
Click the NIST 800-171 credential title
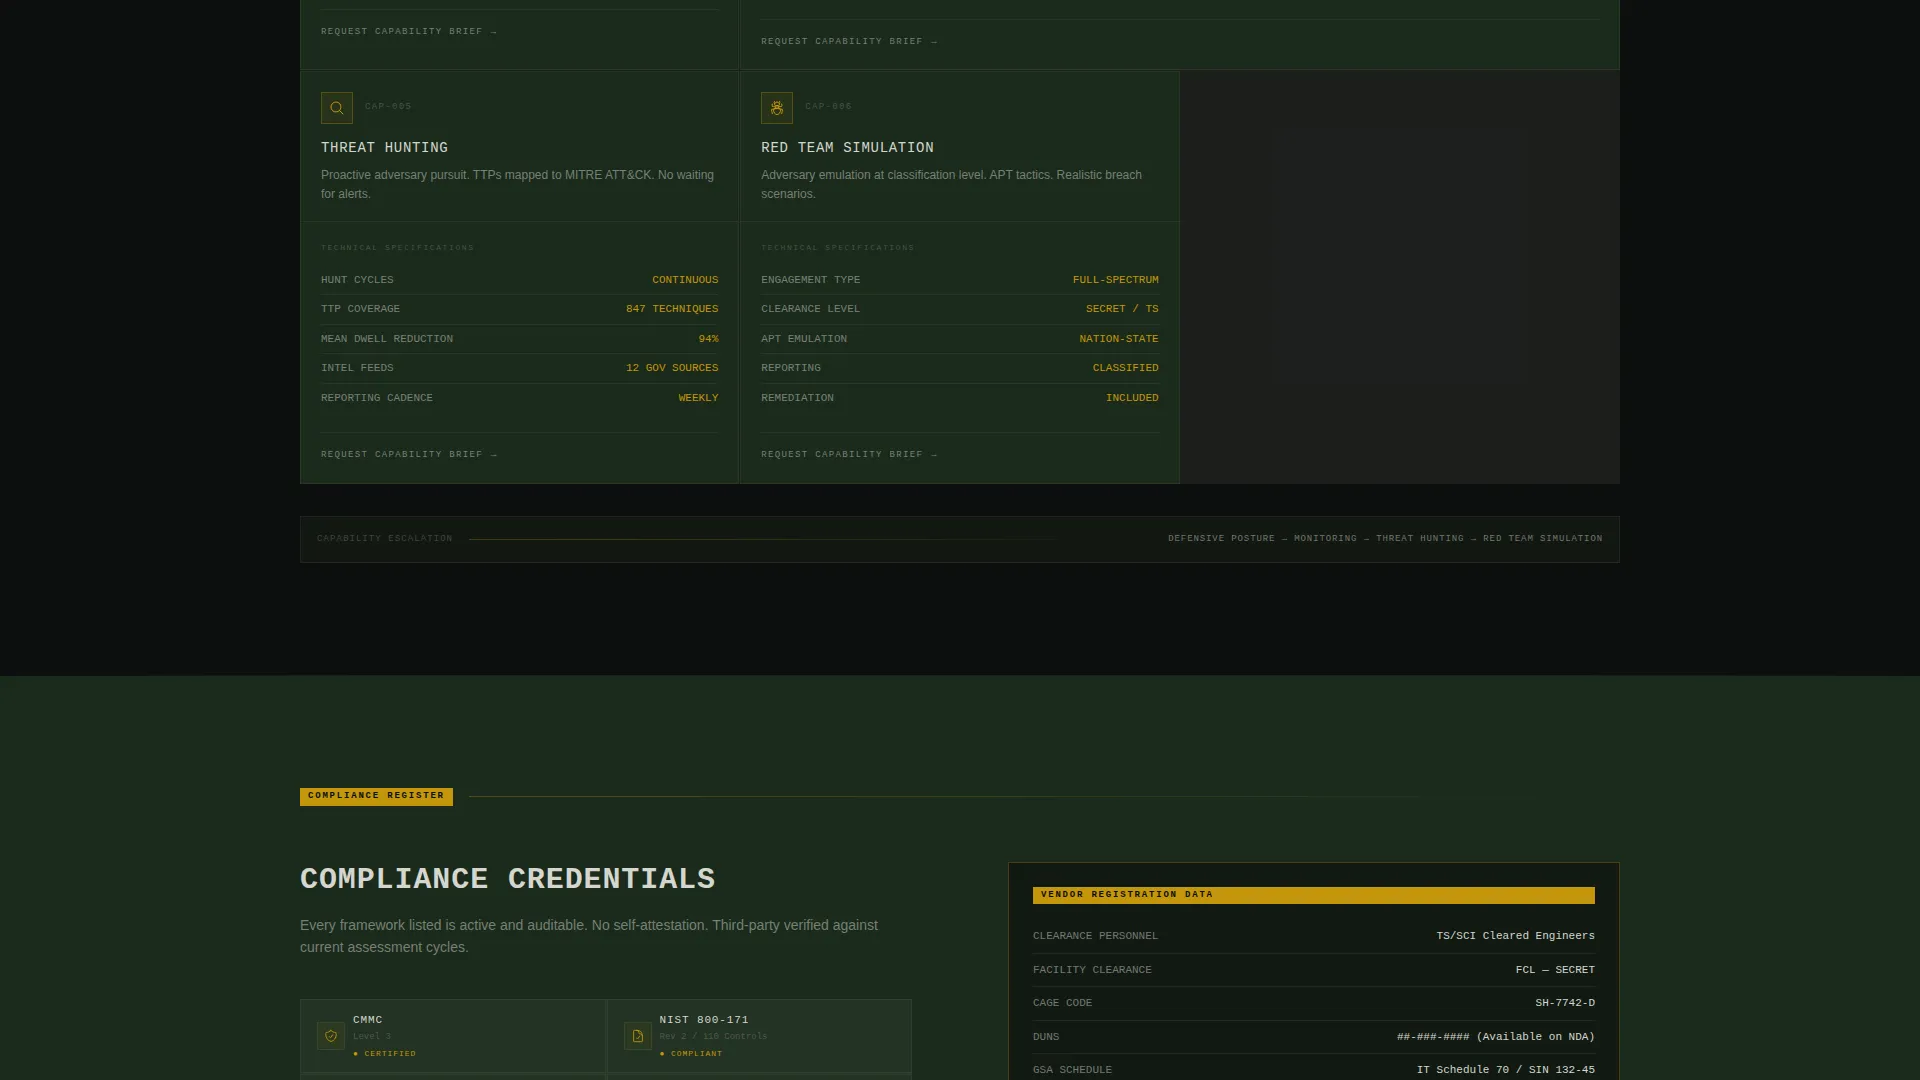click(x=704, y=1020)
